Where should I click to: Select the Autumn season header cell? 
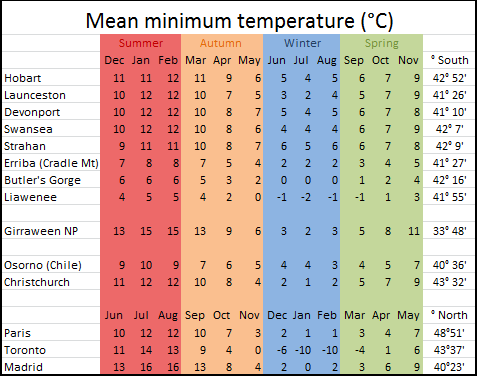221,43
